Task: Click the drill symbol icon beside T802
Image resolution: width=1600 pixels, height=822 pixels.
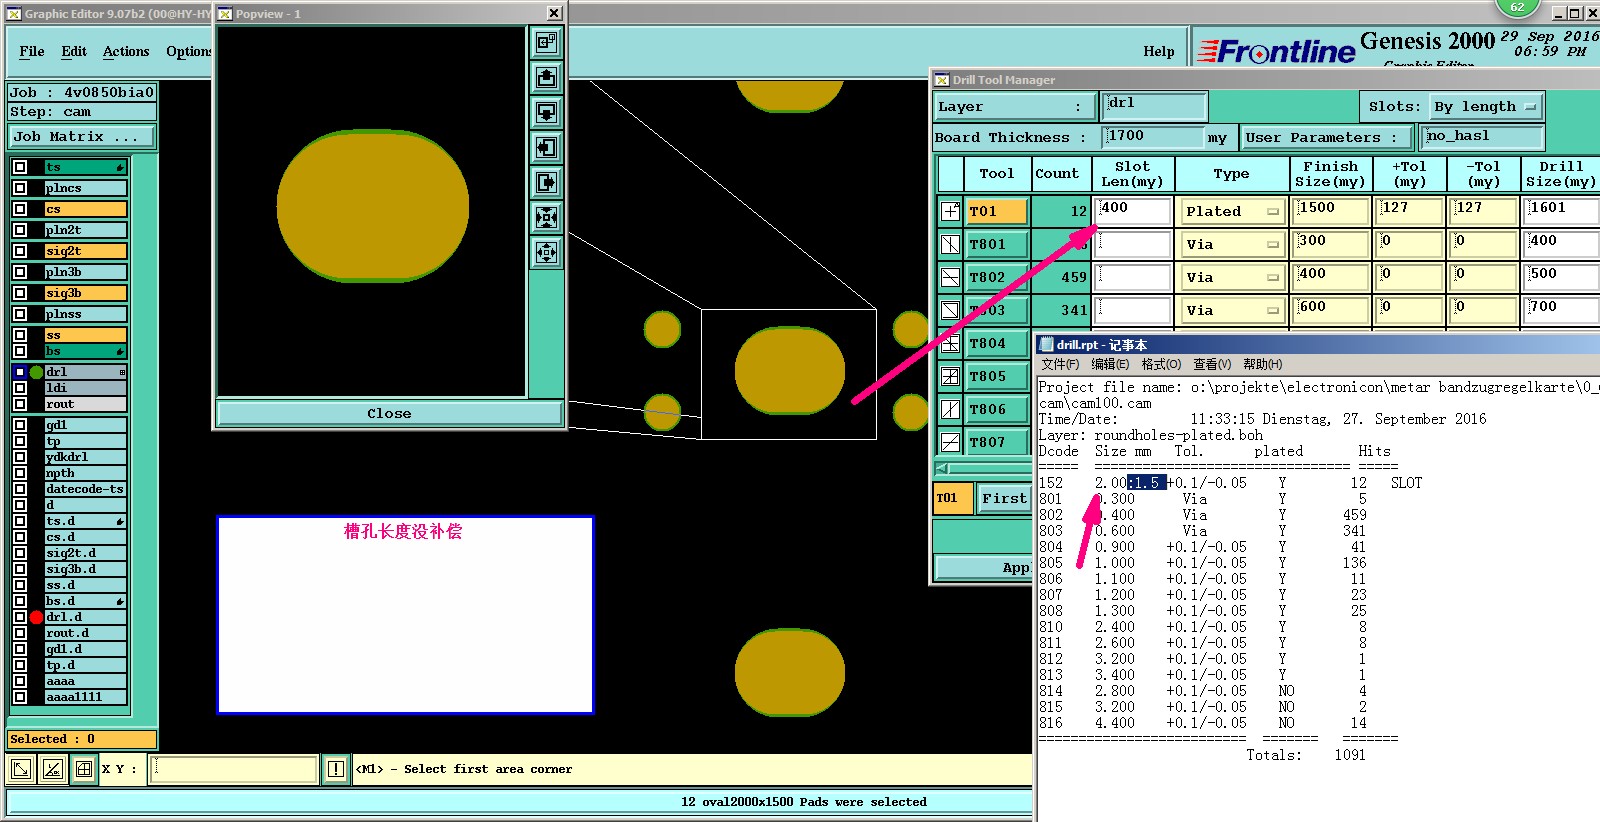Action: (x=950, y=277)
